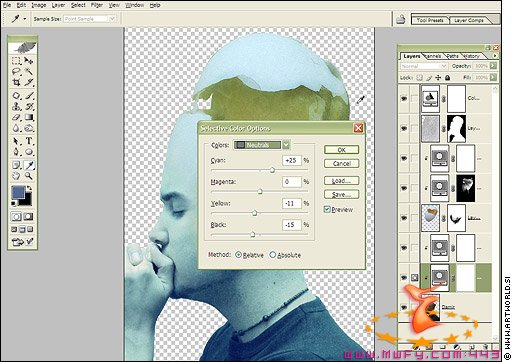
Task: Open the File Browser from options bar
Action: (x=400, y=19)
